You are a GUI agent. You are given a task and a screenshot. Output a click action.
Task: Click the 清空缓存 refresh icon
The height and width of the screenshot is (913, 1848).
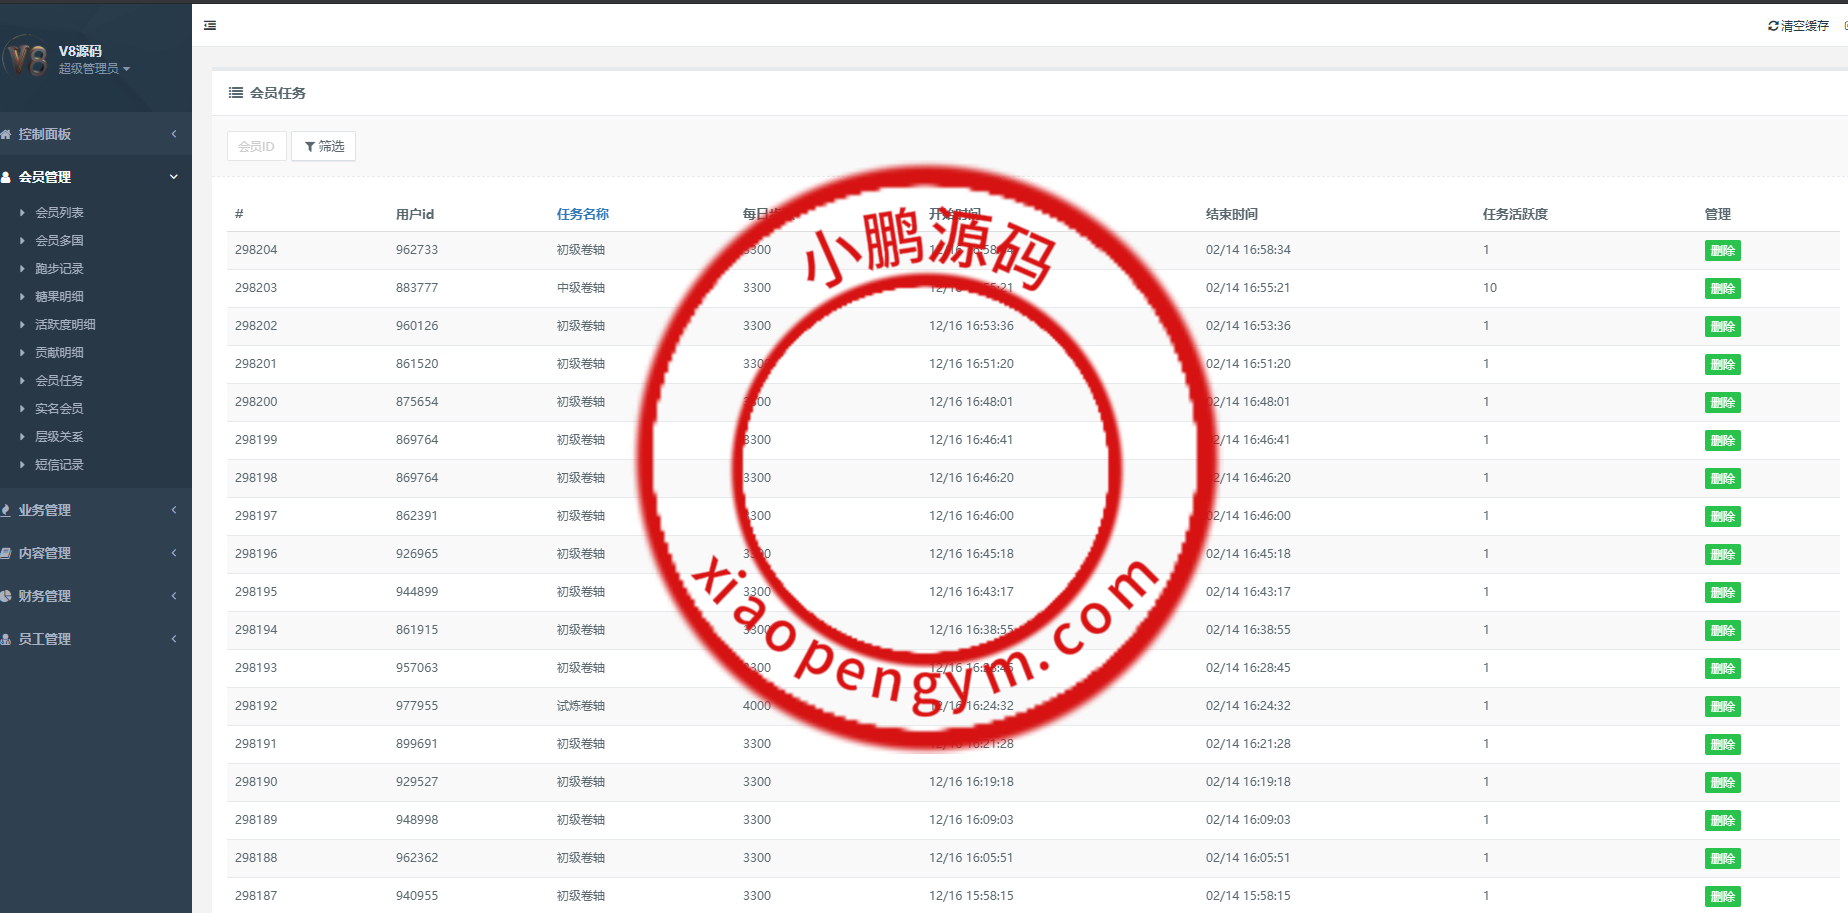coord(1773,26)
